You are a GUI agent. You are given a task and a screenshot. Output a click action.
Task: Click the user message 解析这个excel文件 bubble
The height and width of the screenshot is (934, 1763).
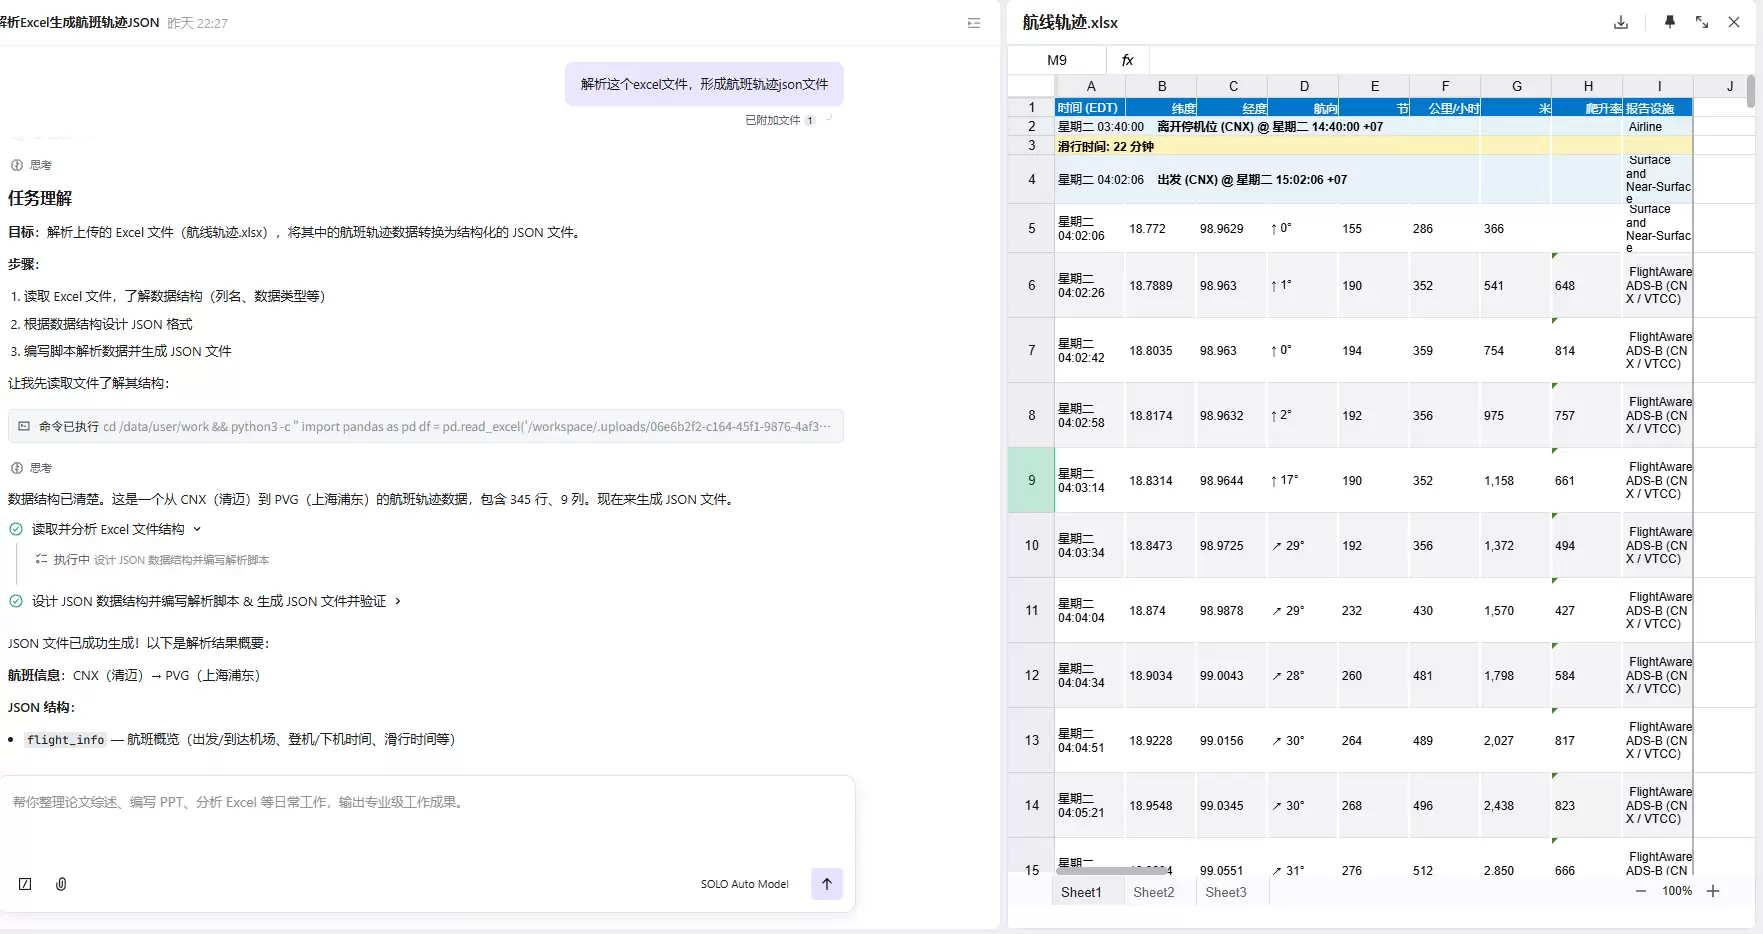(704, 84)
